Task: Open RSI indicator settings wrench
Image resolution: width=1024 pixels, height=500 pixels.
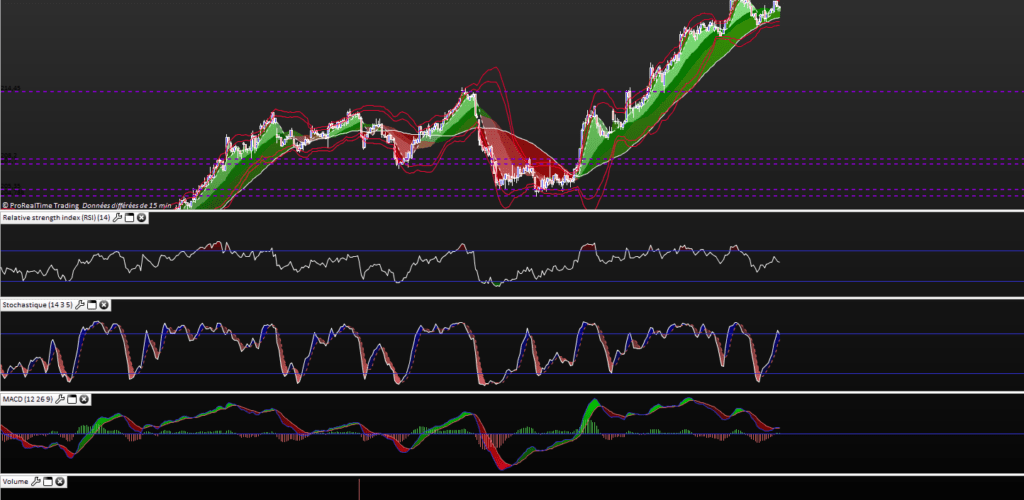Action: [x=118, y=217]
